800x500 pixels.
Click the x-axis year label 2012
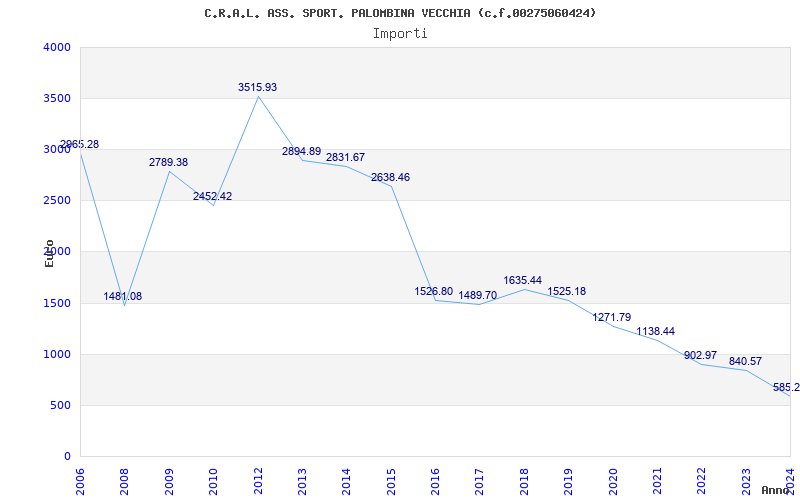click(258, 480)
